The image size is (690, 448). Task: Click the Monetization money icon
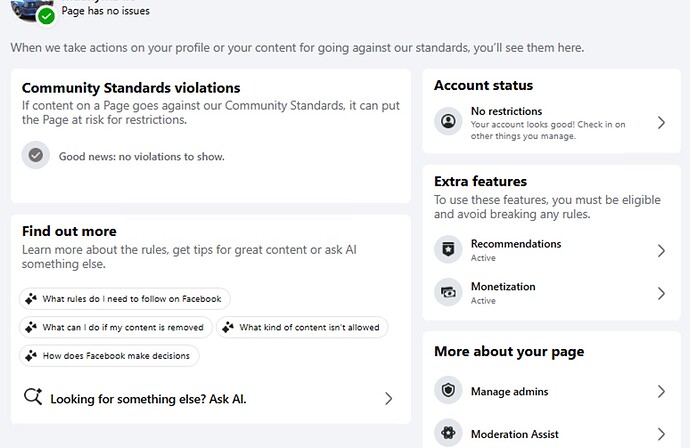[x=448, y=292]
